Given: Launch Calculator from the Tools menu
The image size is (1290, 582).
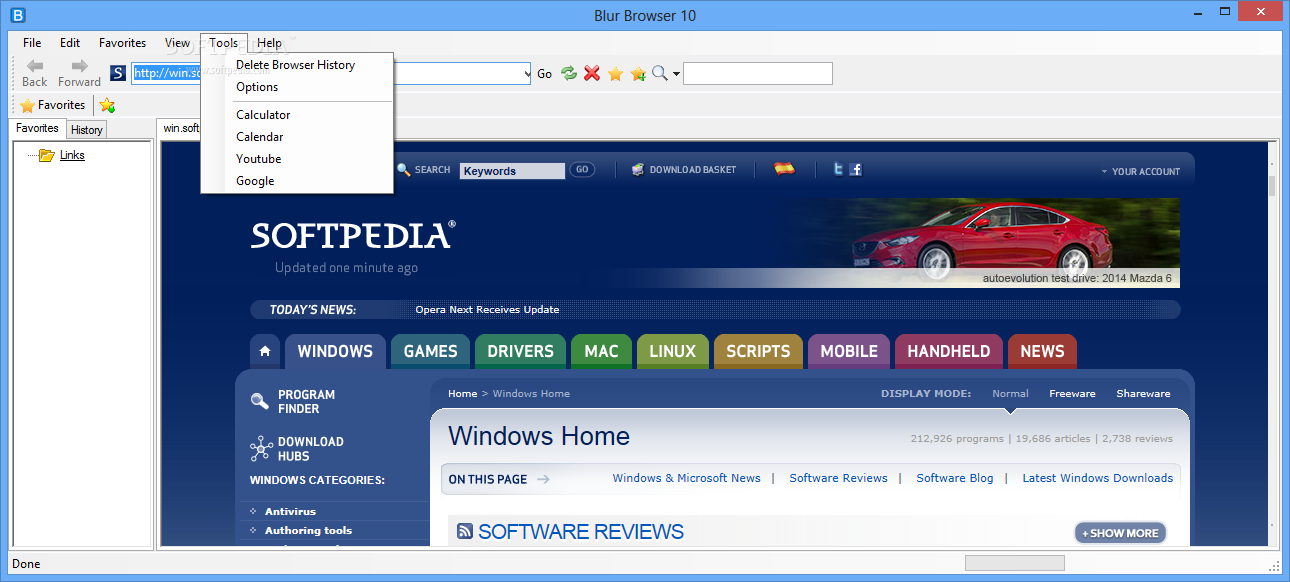Looking at the screenshot, I should pyautogui.click(x=297, y=115).
